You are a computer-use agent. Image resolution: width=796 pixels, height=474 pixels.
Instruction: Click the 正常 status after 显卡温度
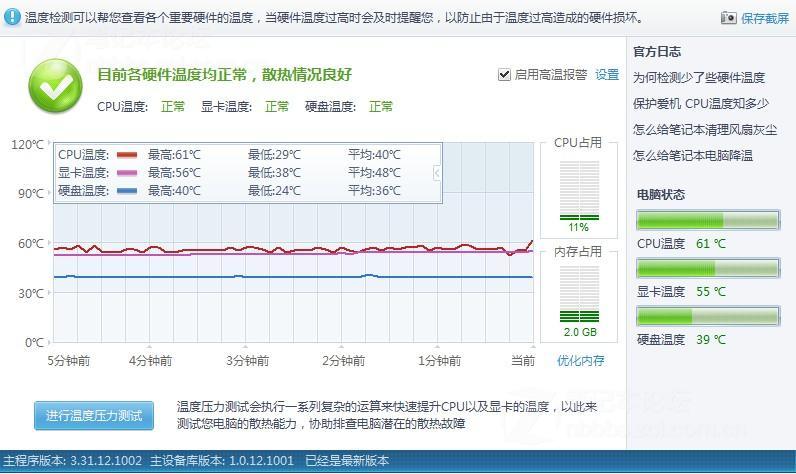277,107
